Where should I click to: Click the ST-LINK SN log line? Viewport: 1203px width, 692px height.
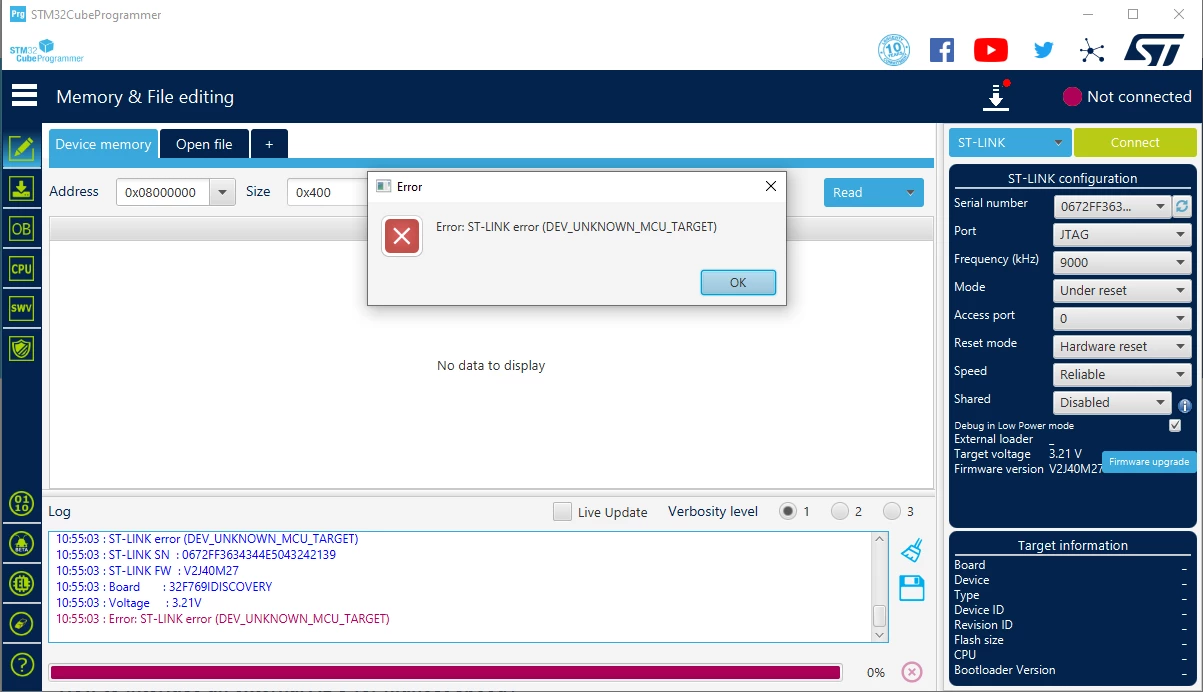[196, 555]
